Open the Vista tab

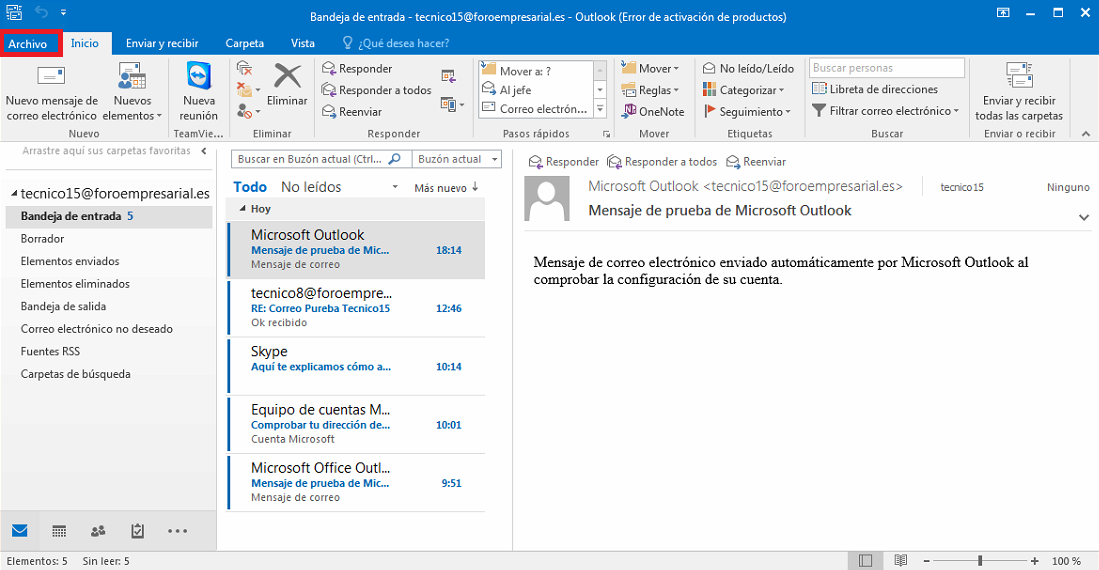[303, 43]
